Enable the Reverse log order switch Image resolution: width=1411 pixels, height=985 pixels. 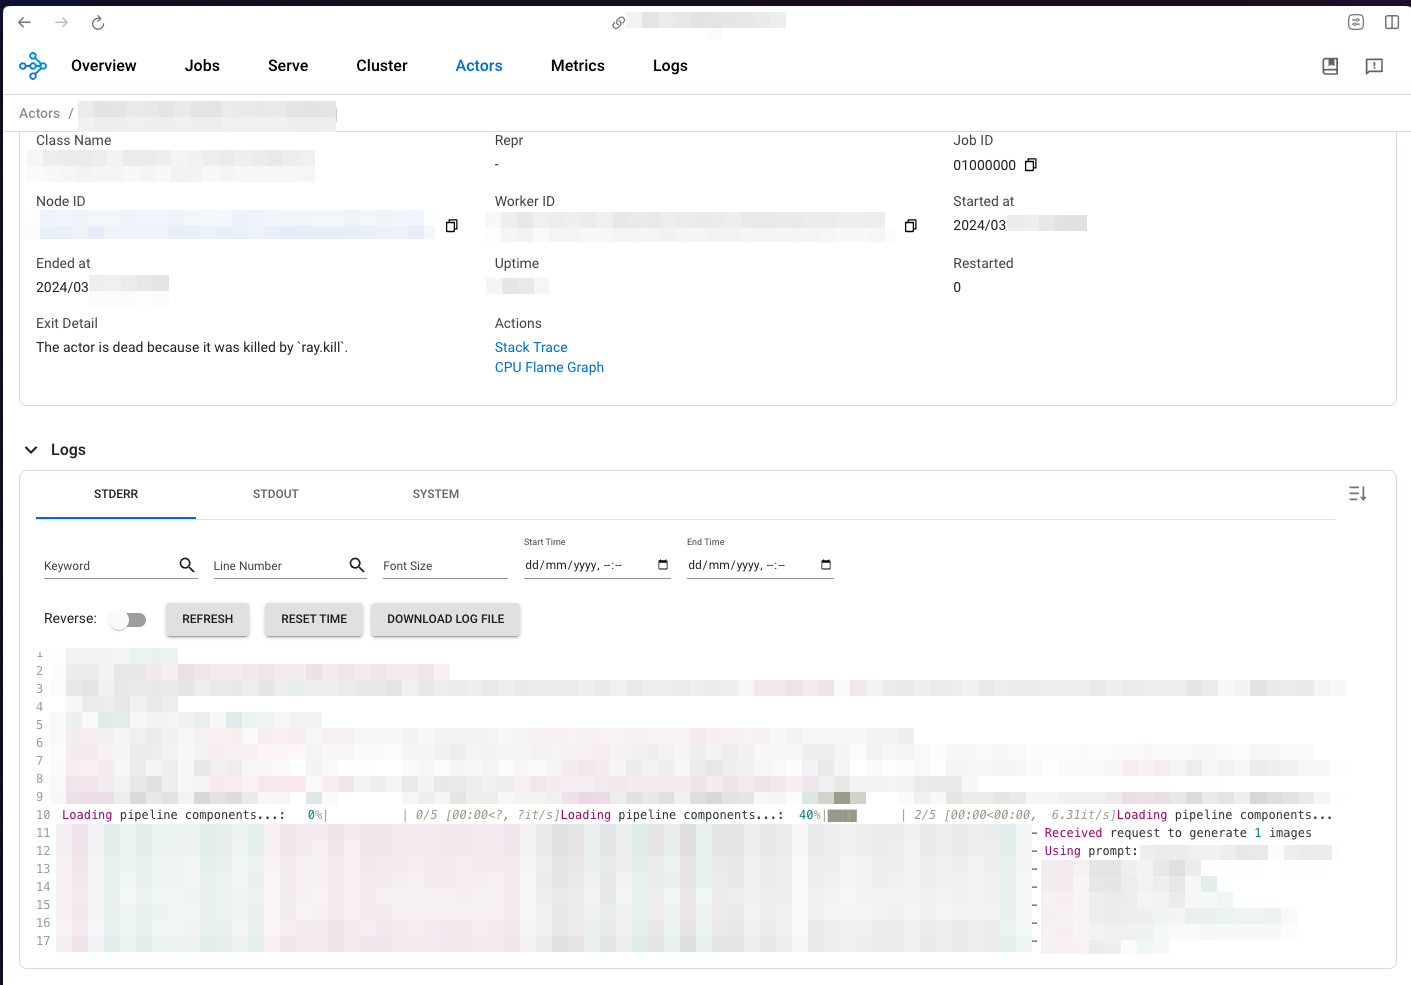(128, 619)
